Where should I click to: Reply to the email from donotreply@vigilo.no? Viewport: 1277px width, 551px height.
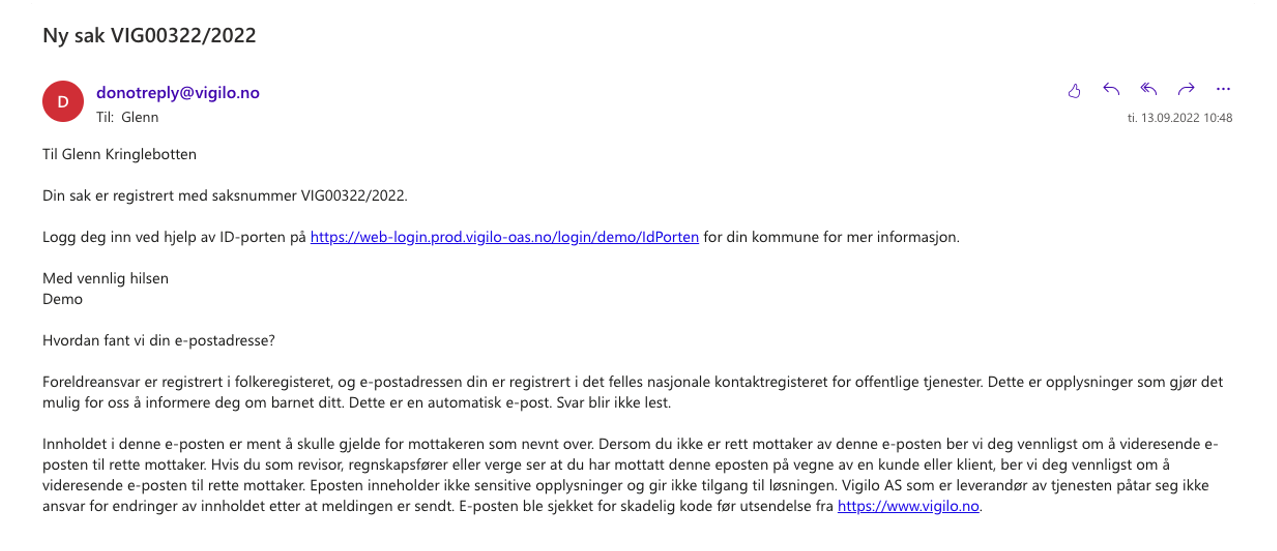(x=1111, y=90)
